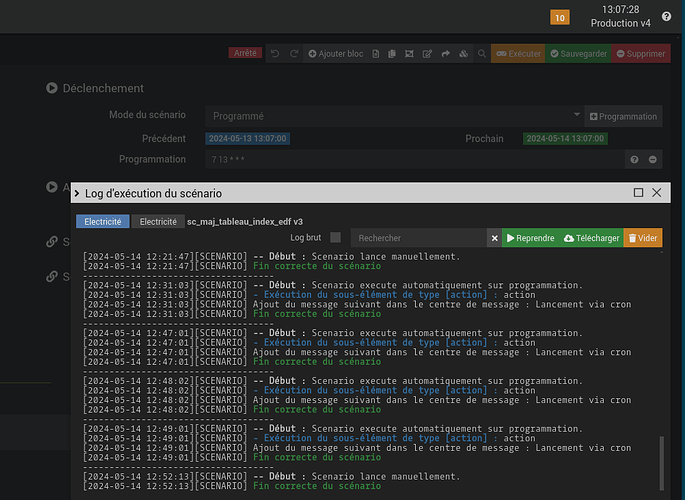Click 12:47:01 Exécution du sous-élément line
Image resolution: width=685 pixels, height=500 pixels.
point(309,342)
